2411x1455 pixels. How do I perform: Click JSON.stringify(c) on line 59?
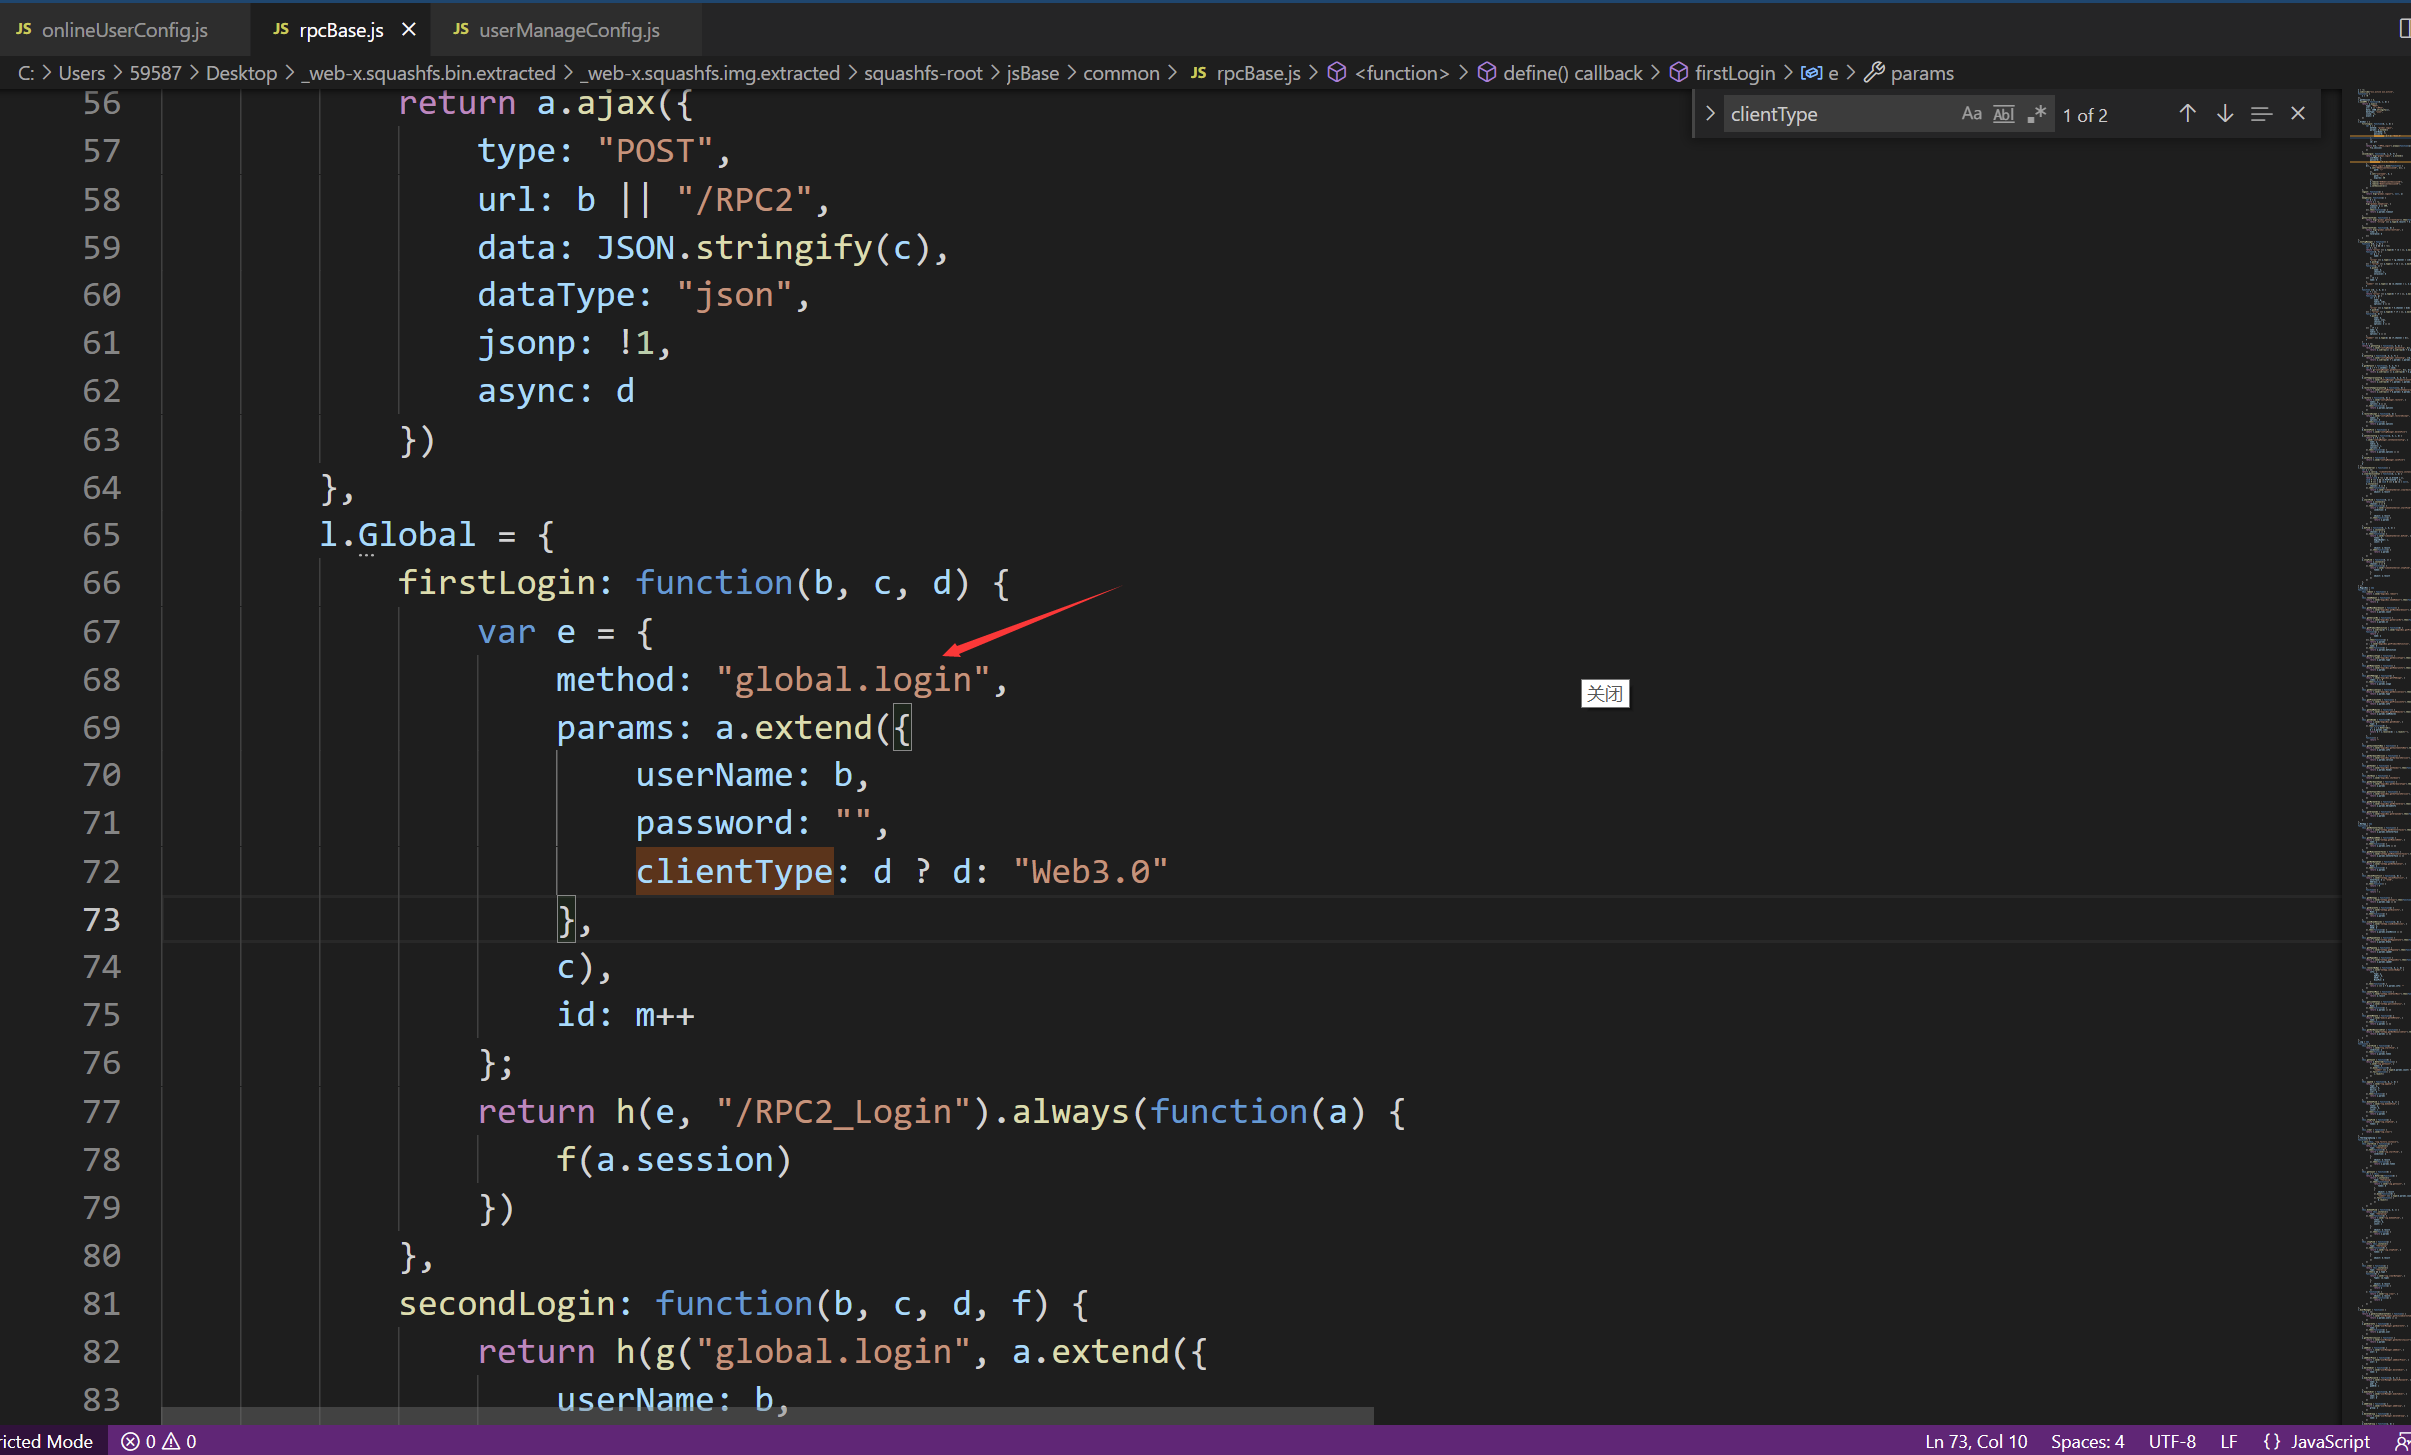pos(763,247)
